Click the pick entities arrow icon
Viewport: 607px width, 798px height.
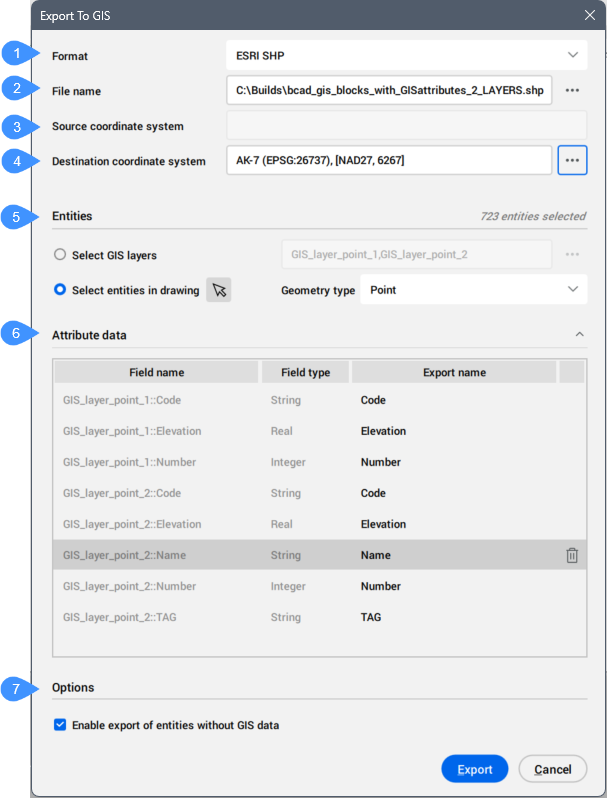[x=219, y=290]
